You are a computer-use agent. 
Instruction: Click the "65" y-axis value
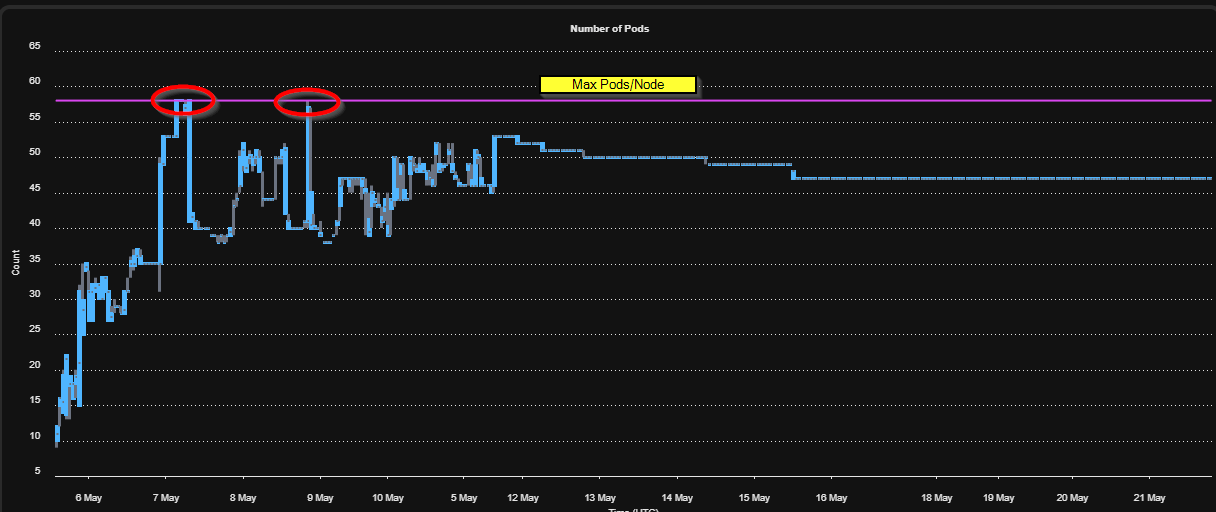pyautogui.click(x=35, y=46)
